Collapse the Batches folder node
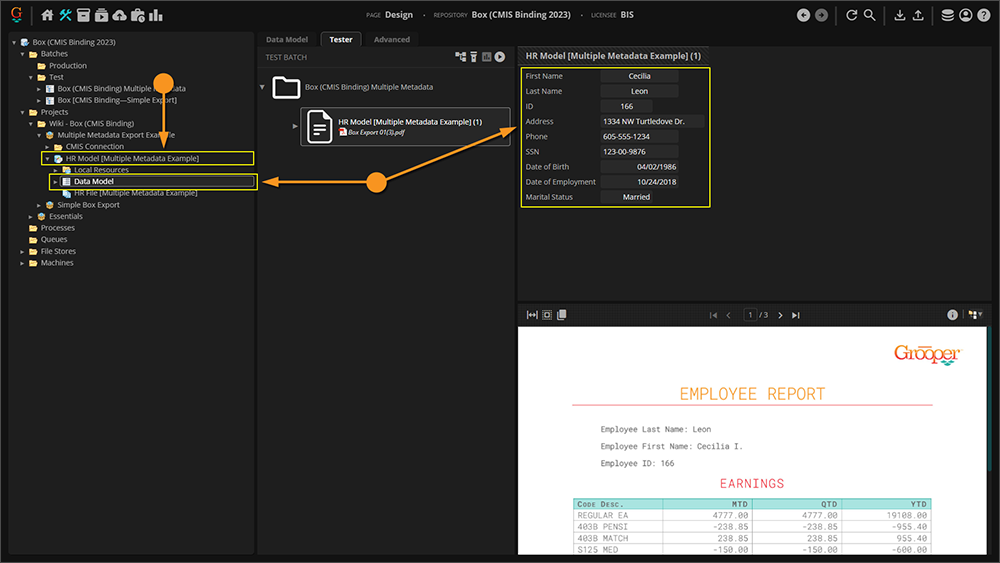Screen dimensions: 1000x563 pos(23,54)
